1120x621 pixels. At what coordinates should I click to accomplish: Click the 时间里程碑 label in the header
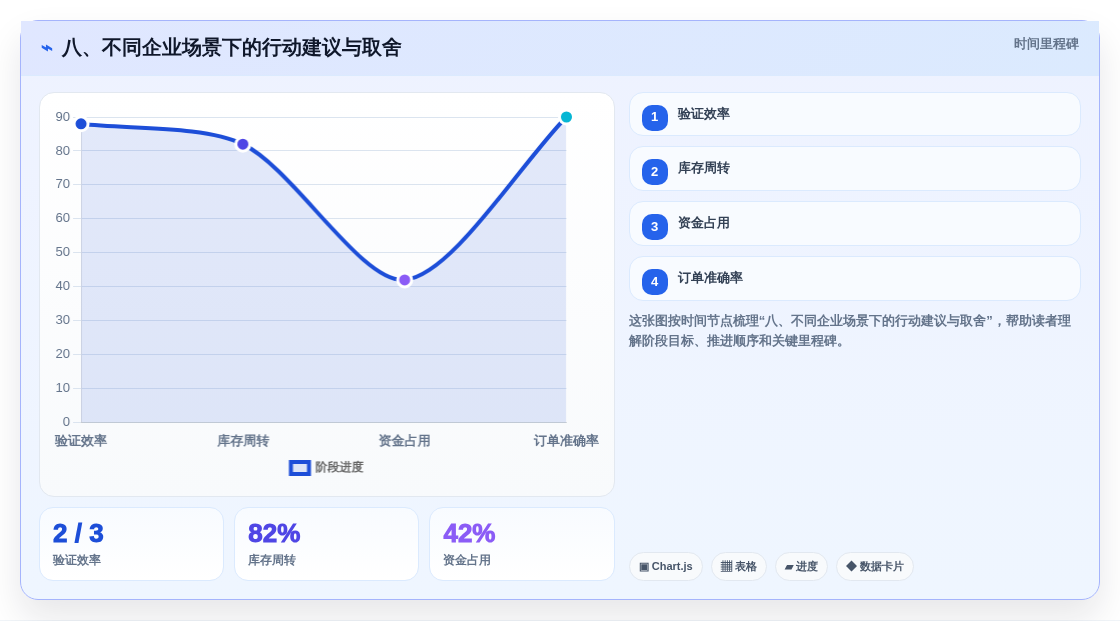[1046, 44]
